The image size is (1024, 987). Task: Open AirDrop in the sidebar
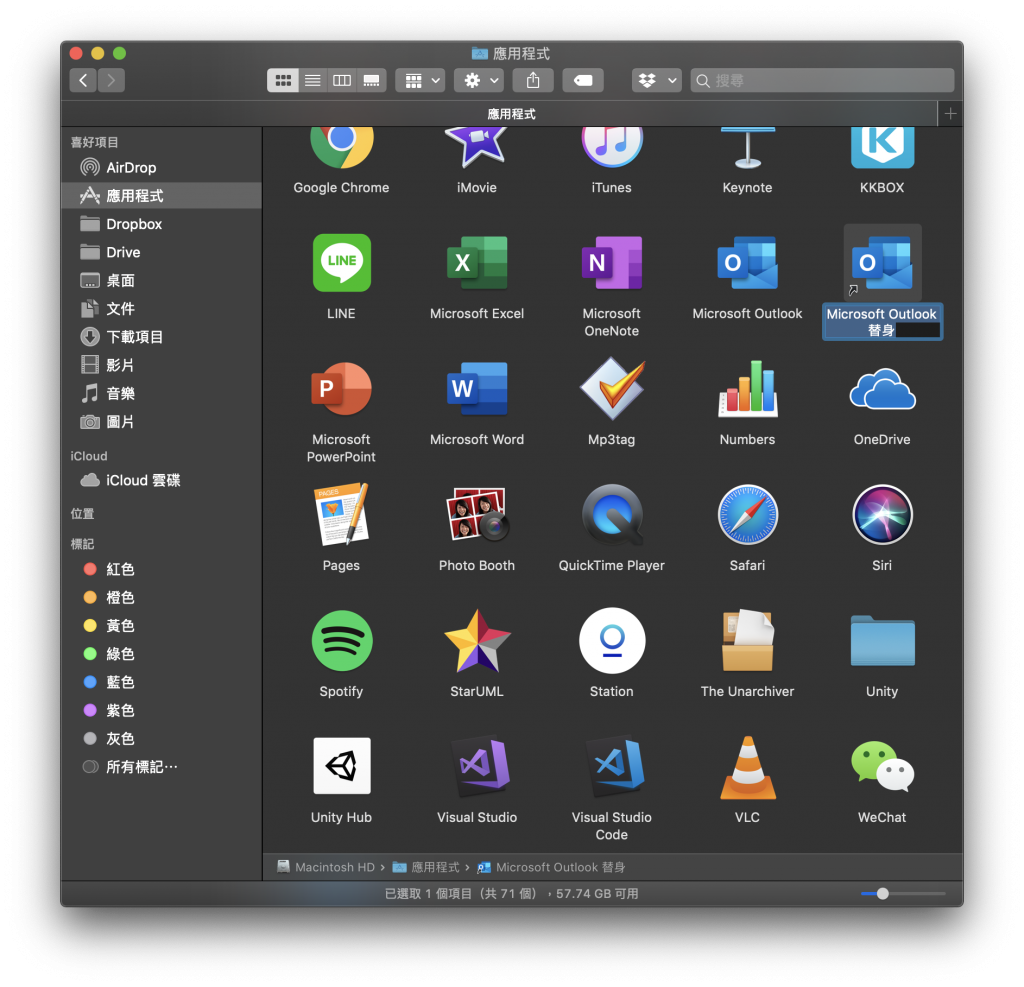tap(161, 167)
